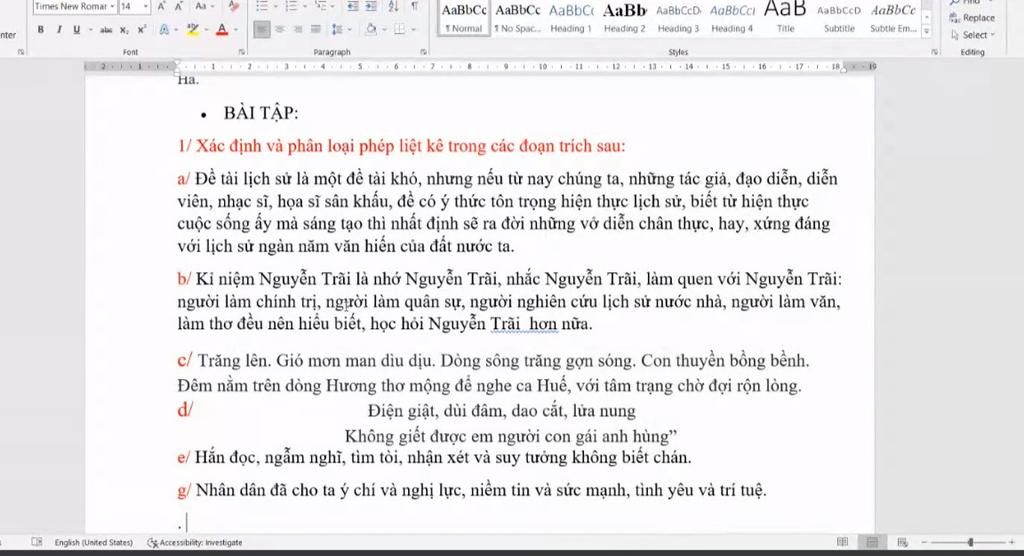
Task: Click zoom out minus button
Action: click(x=924, y=542)
